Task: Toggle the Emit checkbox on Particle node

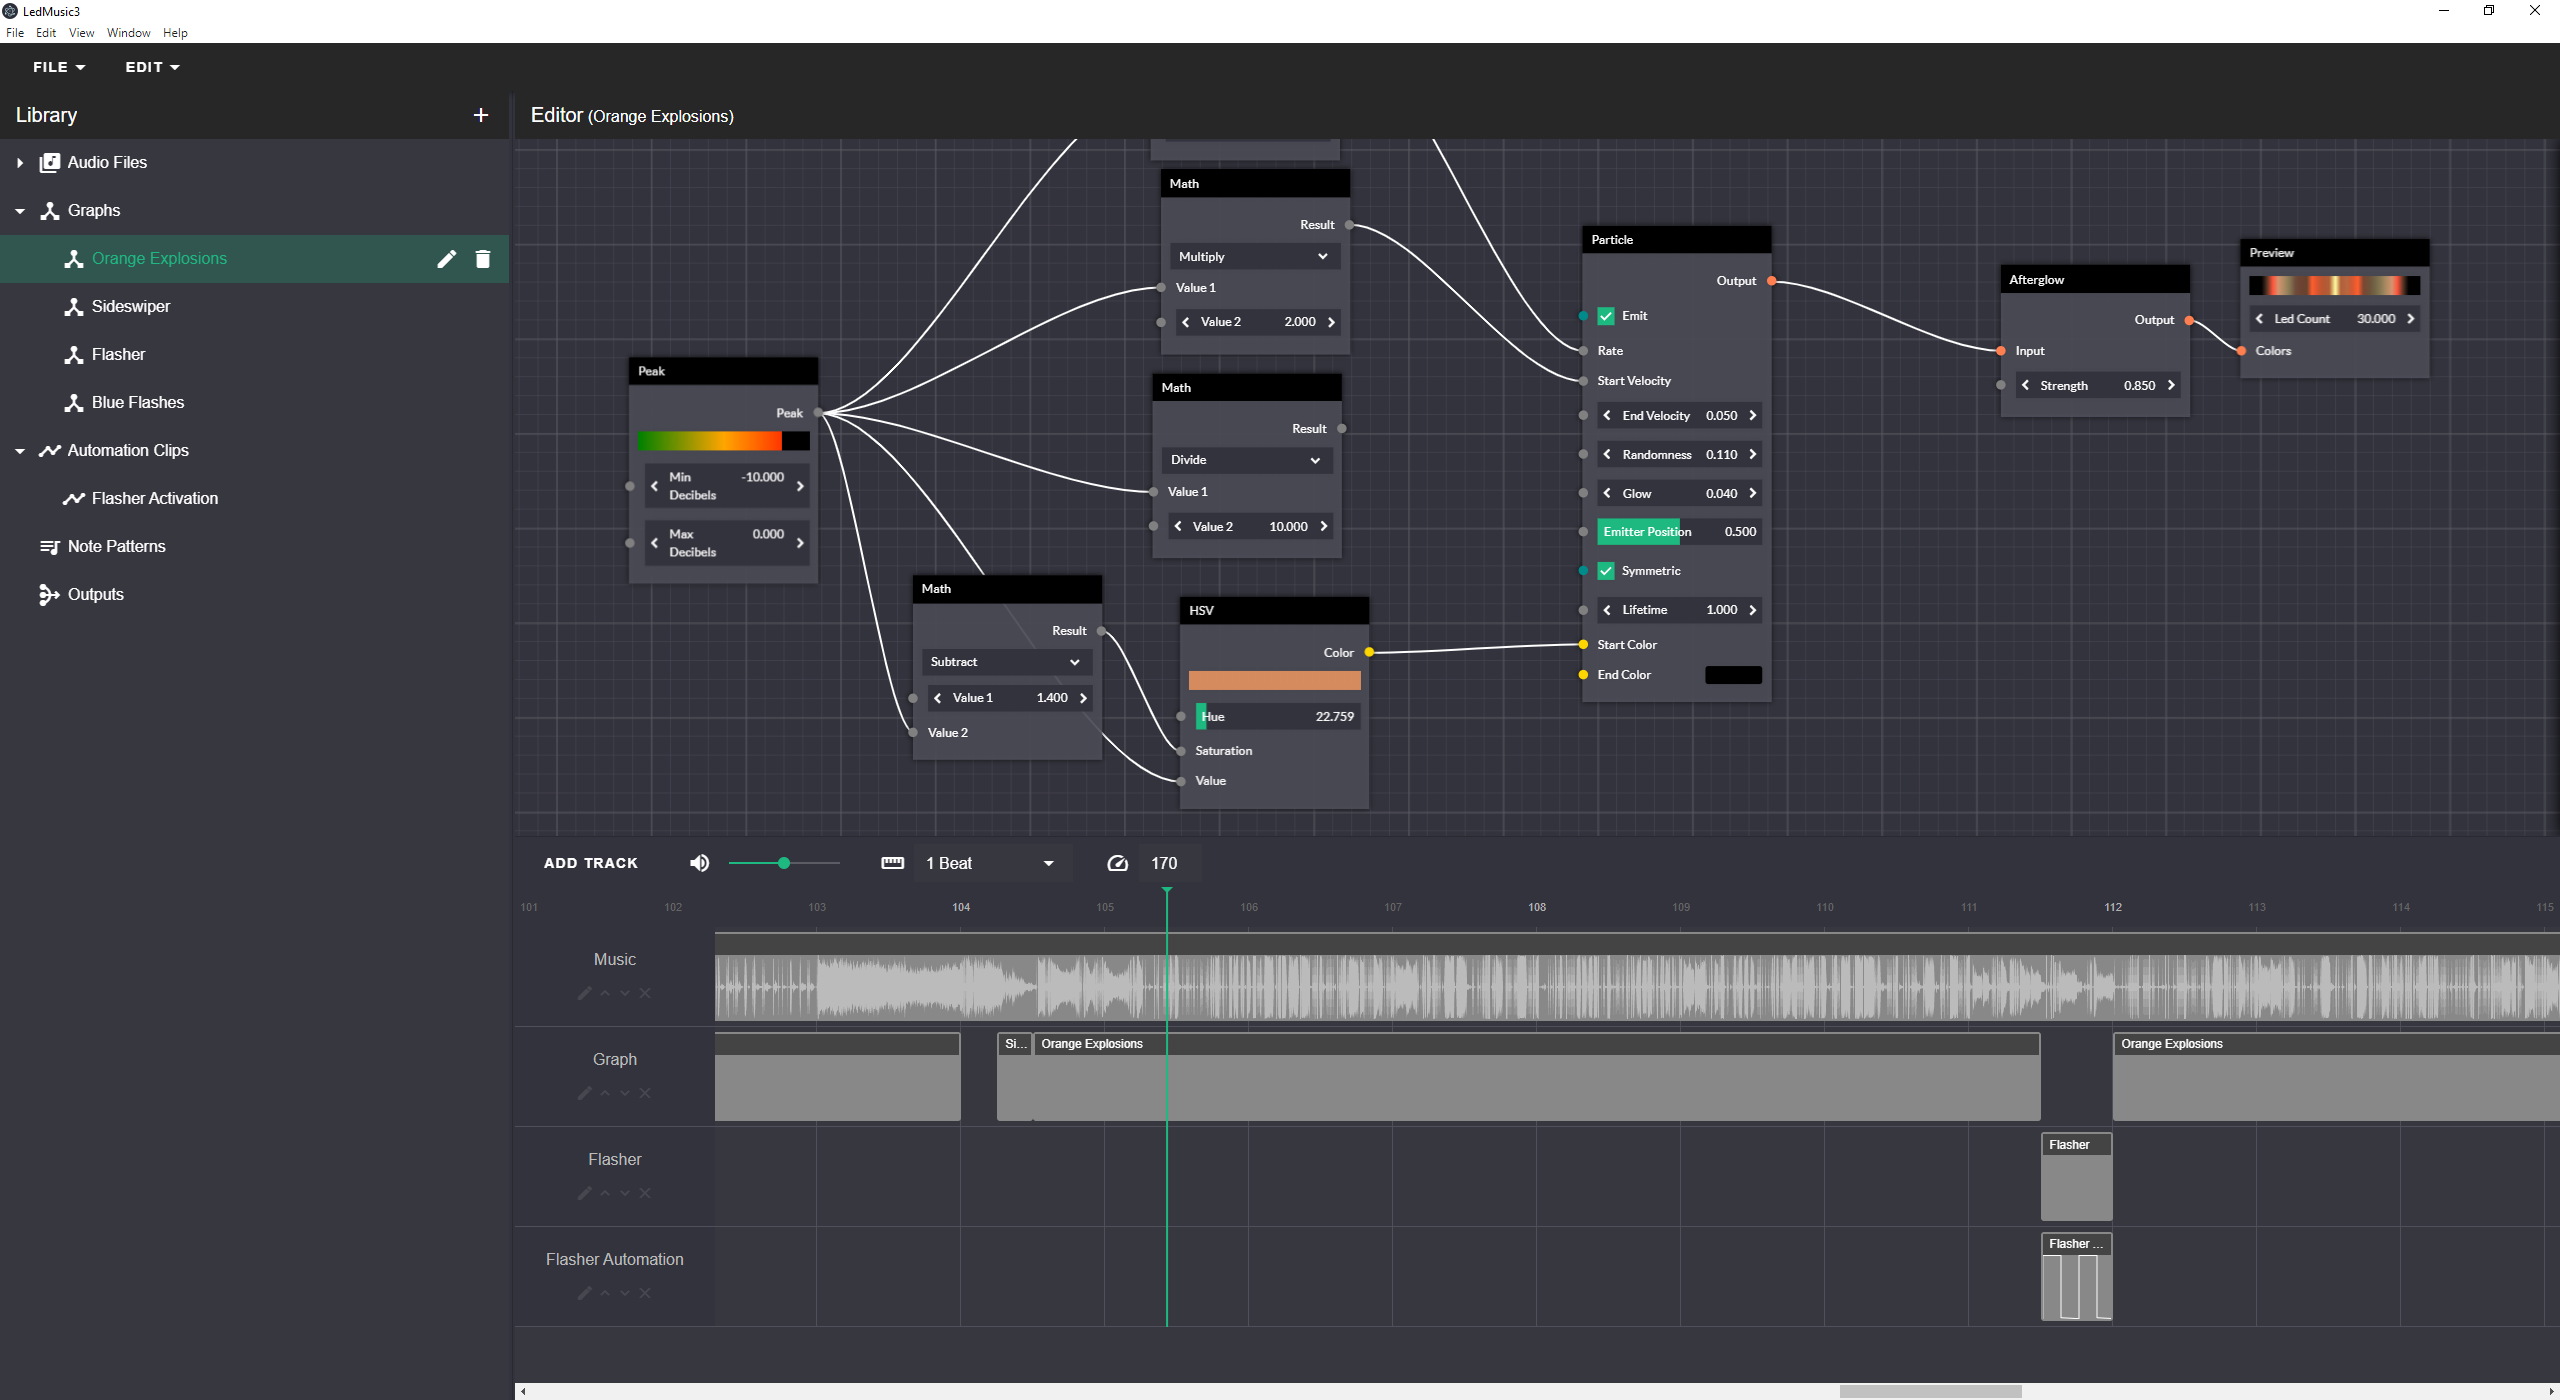Action: click(x=1606, y=316)
